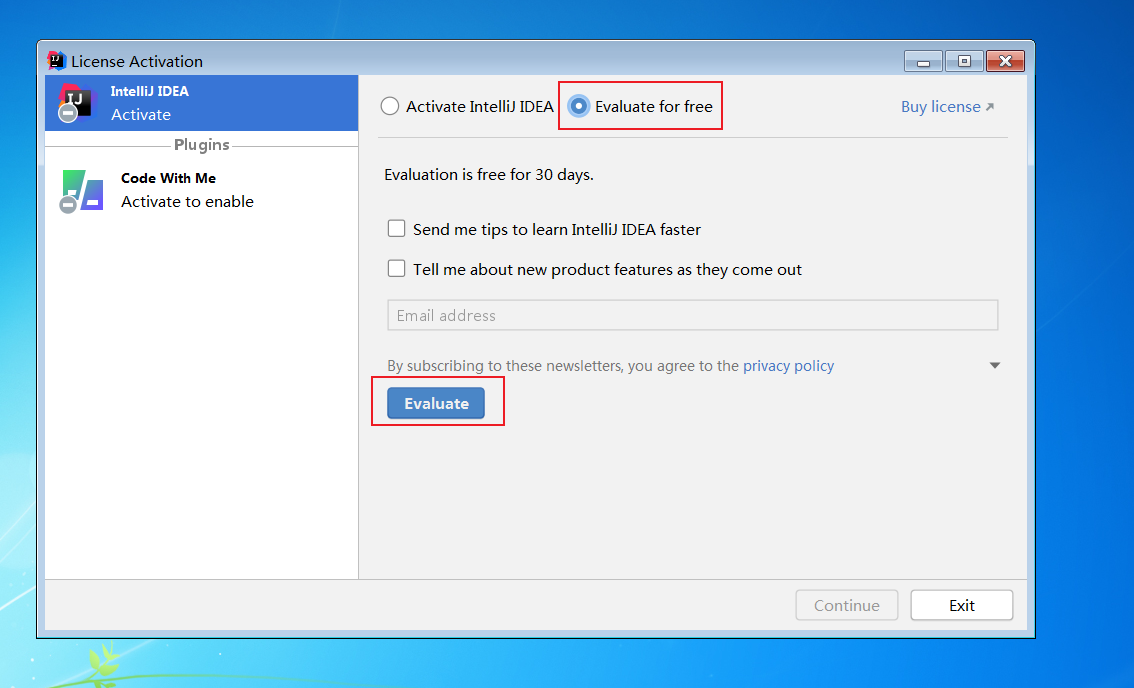The width and height of the screenshot is (1134, 688).
Task: Click the Continue button
Action: [x=847, y=605]
